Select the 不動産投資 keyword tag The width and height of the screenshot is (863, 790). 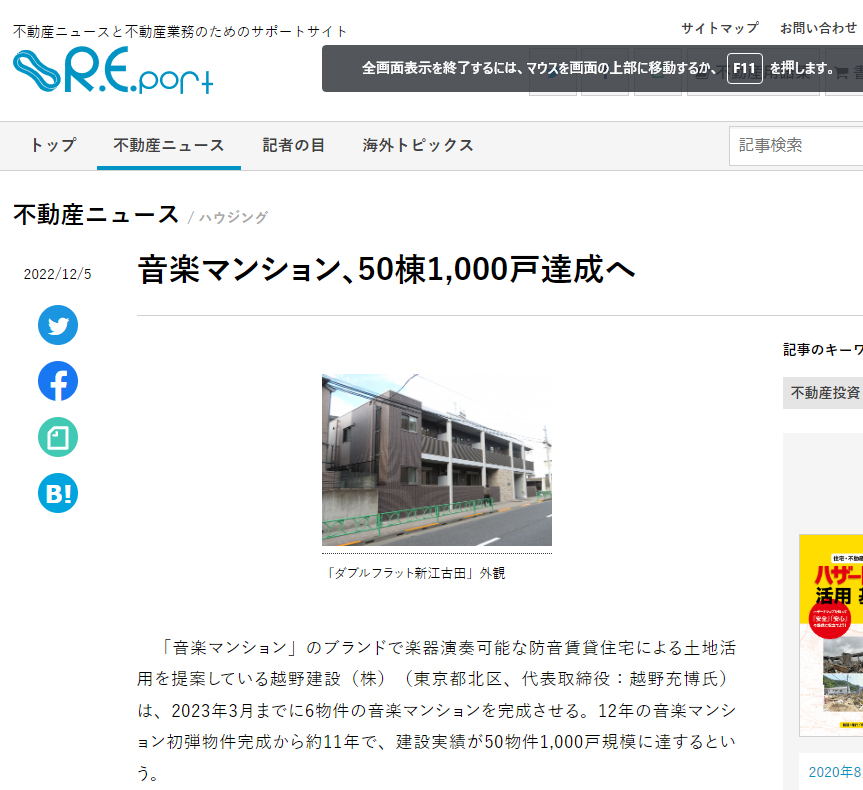click(x=825, y=393)
